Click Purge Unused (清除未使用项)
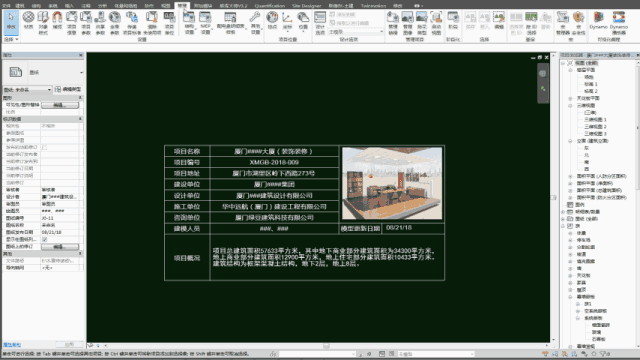This screenshot has width=640, height=360. point(151,22)
